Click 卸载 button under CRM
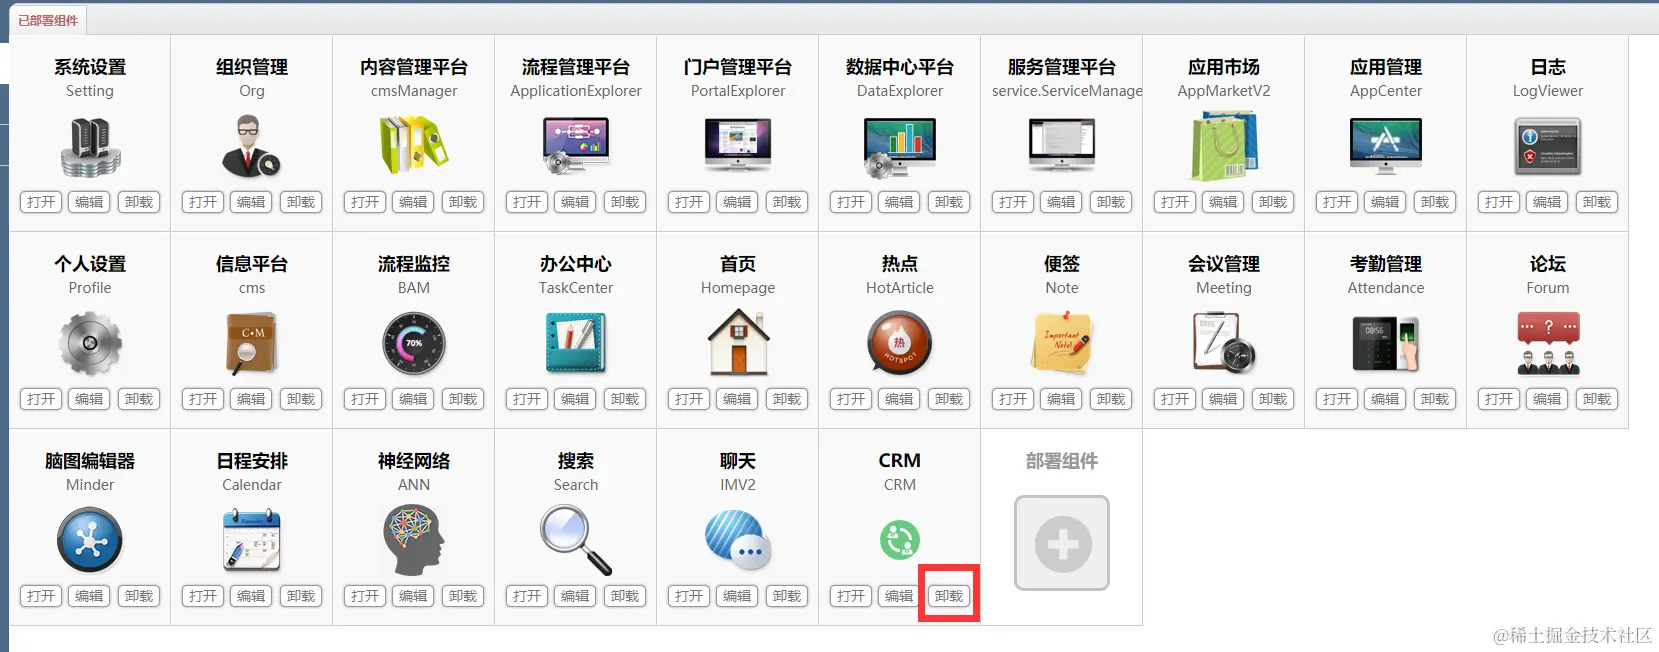Screen dimensions: 1659x652 [x=949, y=596]
